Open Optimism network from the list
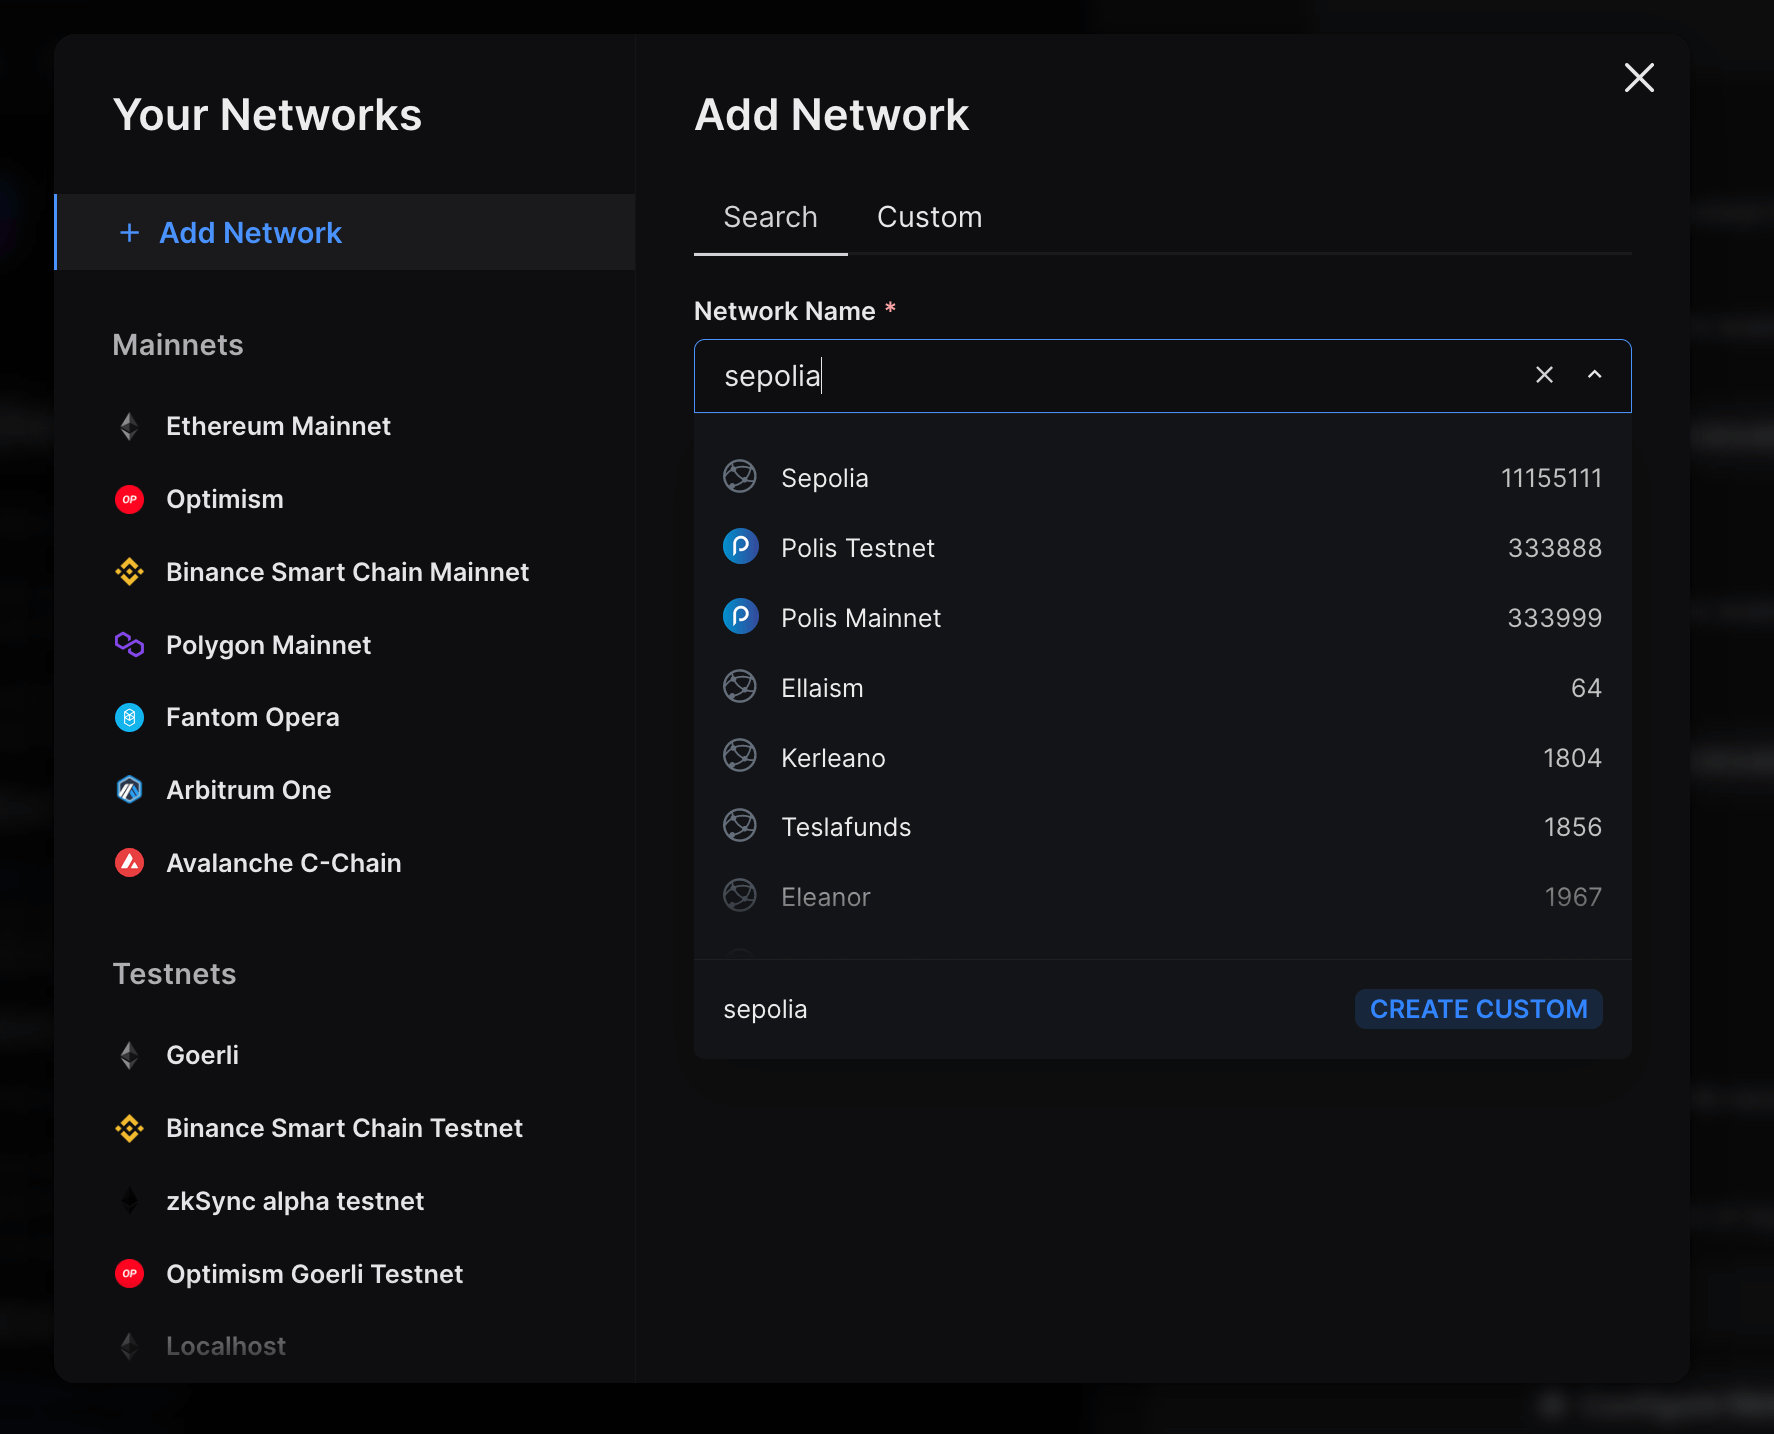Screen dimensions: 1774x1434 345,500
